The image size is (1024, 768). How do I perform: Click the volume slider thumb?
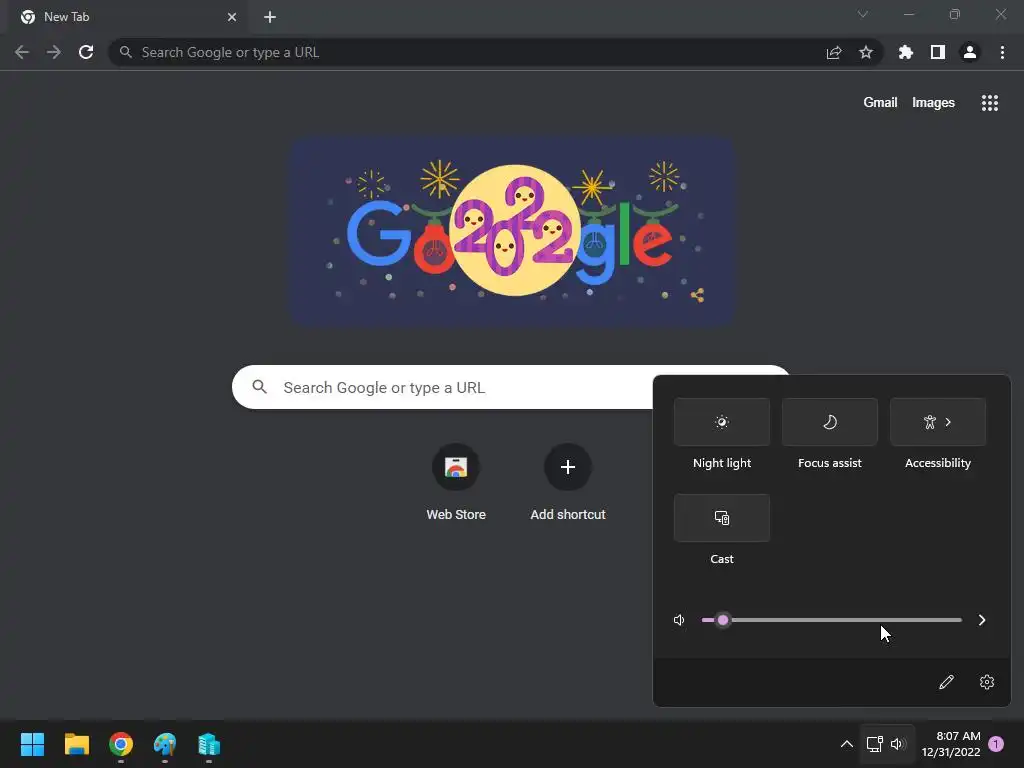click(x=722, y=620)
